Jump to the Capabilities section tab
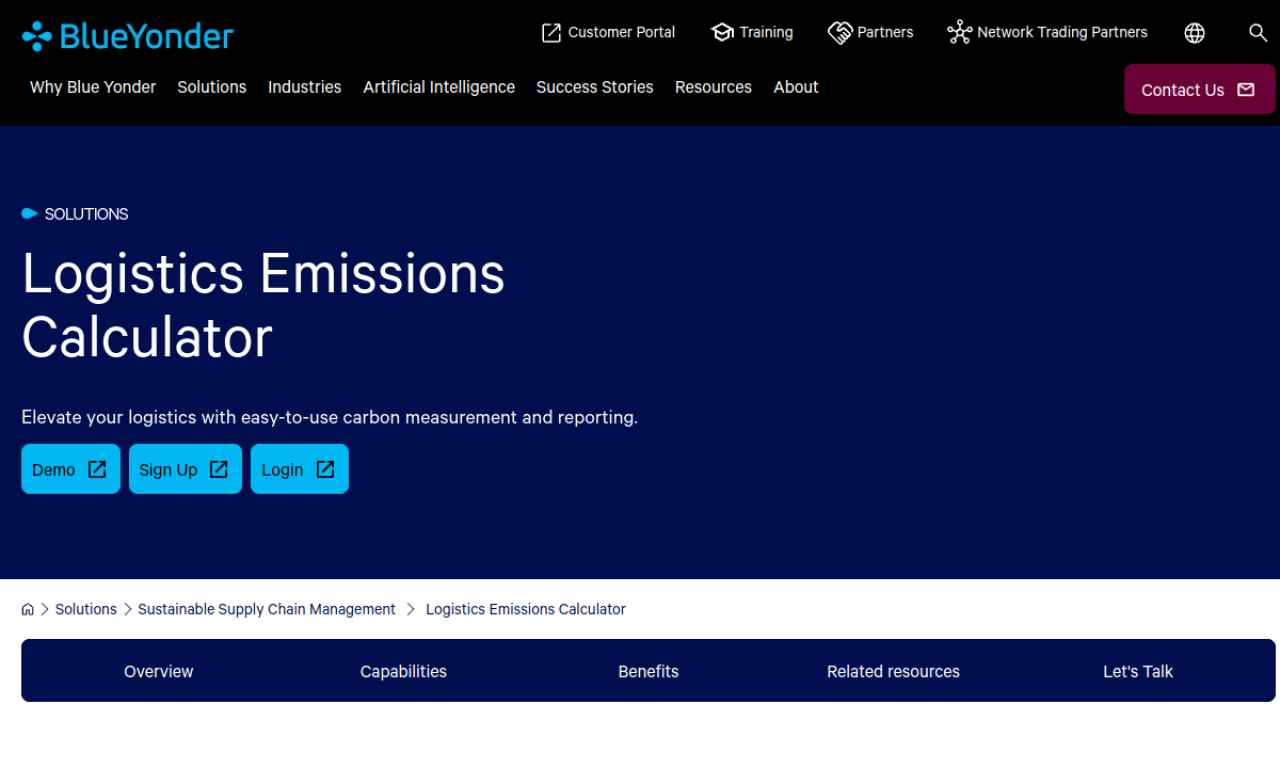Viewport: 1280px width, 768px height. tap(403, 671)
